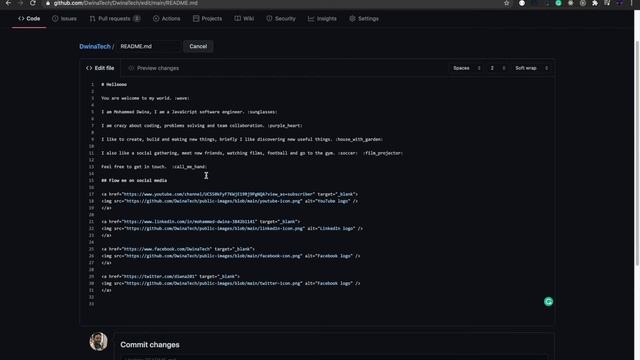Open the Issues tab
640x360 pixels.
coord(64,18)
